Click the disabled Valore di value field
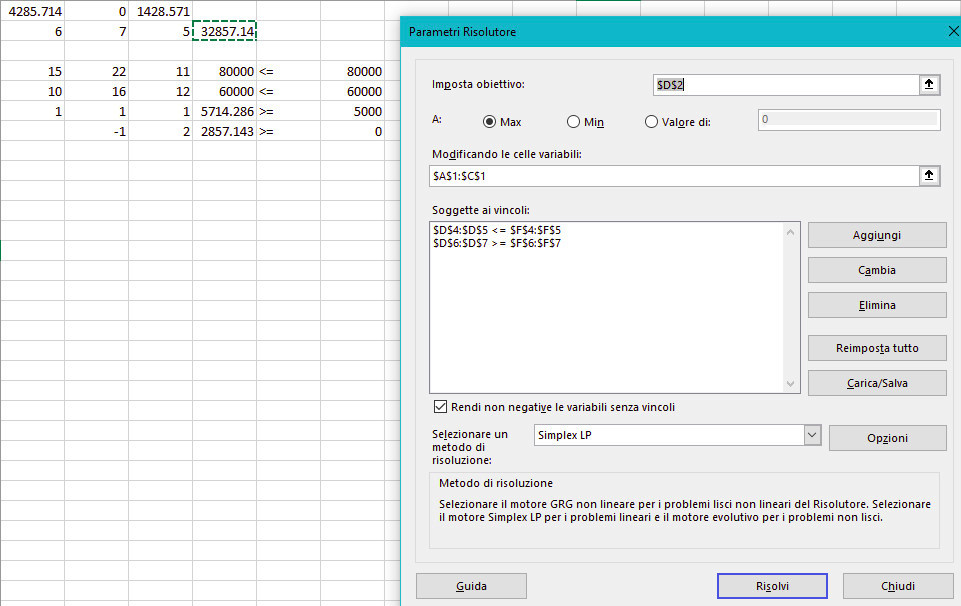 (x=849, y=119)
